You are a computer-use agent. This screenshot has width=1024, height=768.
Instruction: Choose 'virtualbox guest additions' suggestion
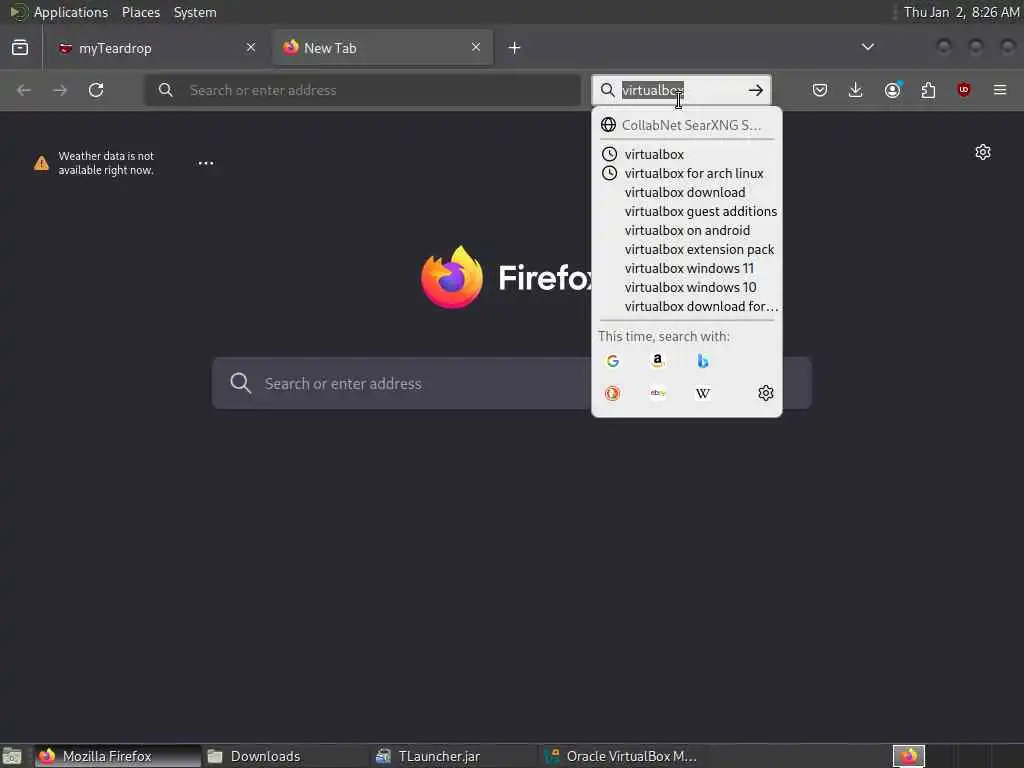[686, 211]
